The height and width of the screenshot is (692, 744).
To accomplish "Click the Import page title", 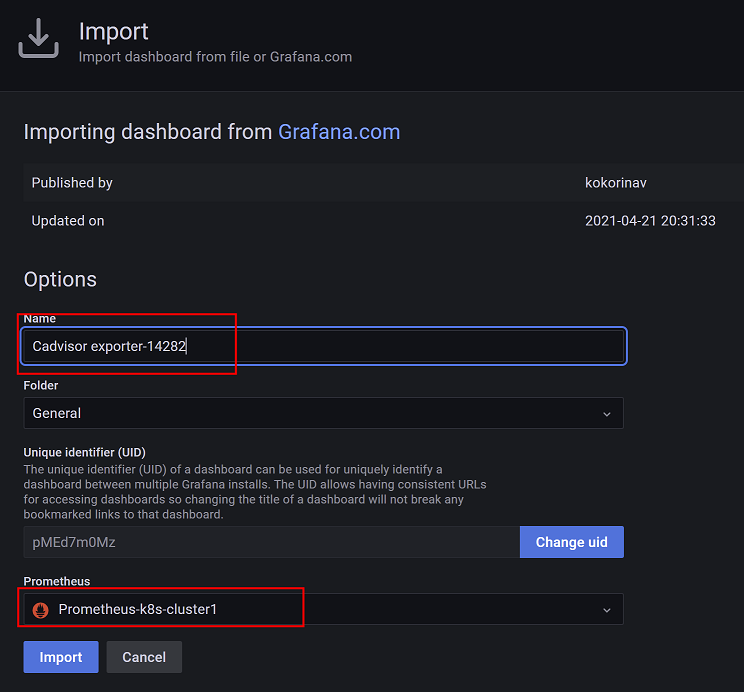I will (x=113, y=32).
